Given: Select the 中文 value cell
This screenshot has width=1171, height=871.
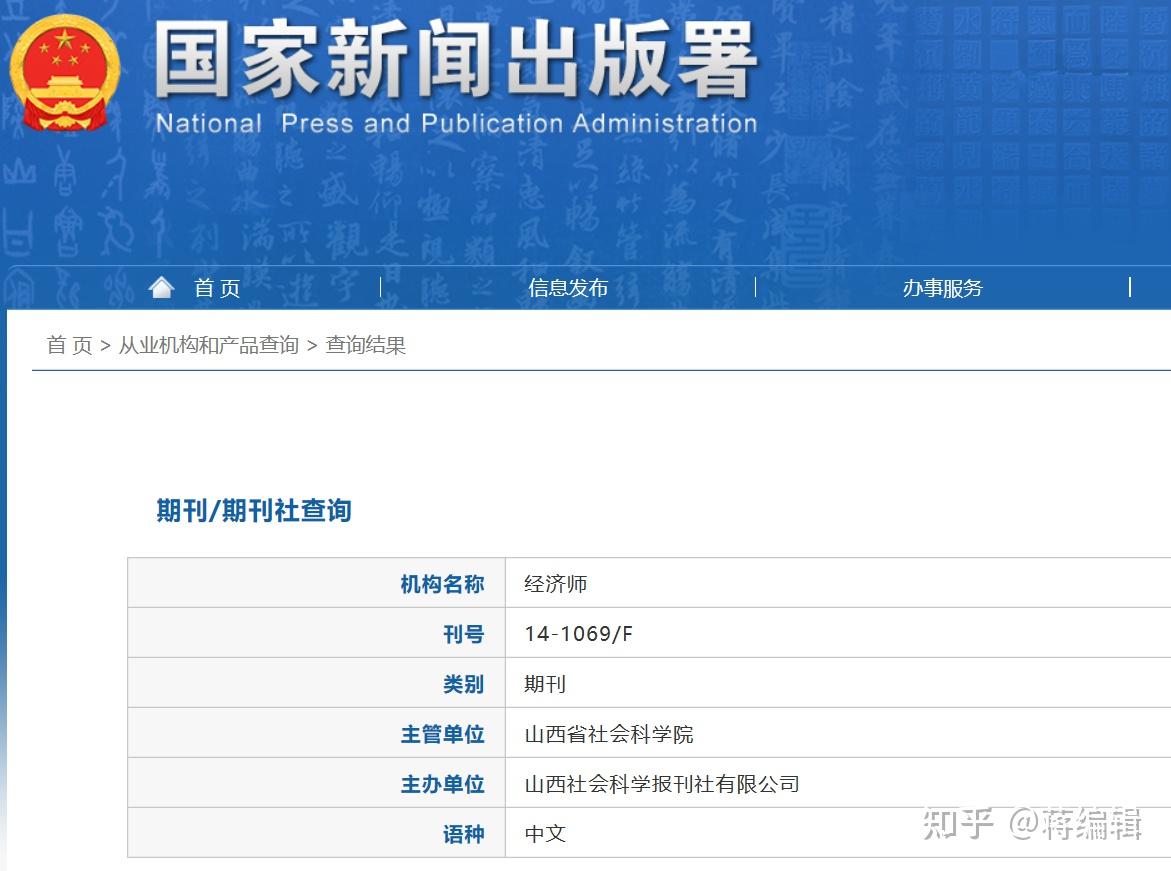Looking at the screenshot, I should [x=838, y=833].
